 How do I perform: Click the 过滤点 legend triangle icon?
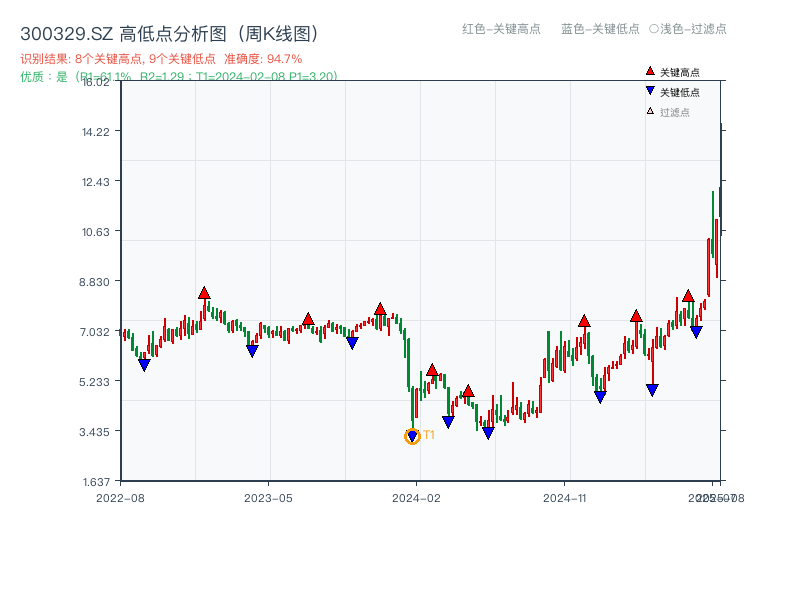coord(650,112)
